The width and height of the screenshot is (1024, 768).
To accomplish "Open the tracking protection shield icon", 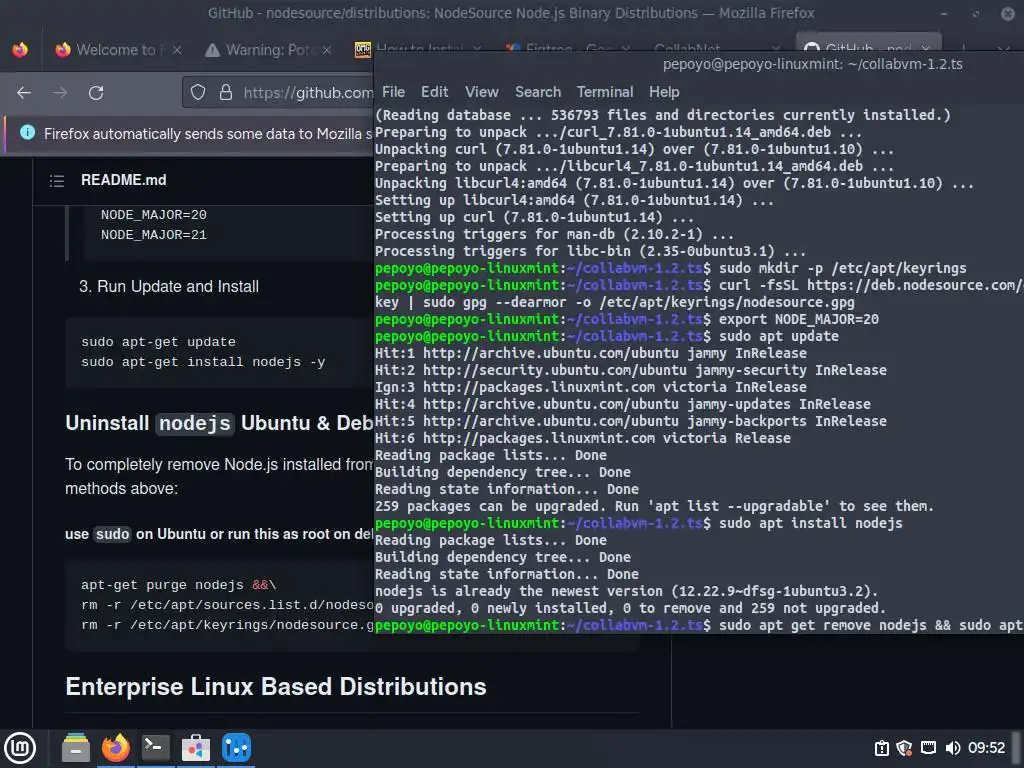I will [198, 93].
